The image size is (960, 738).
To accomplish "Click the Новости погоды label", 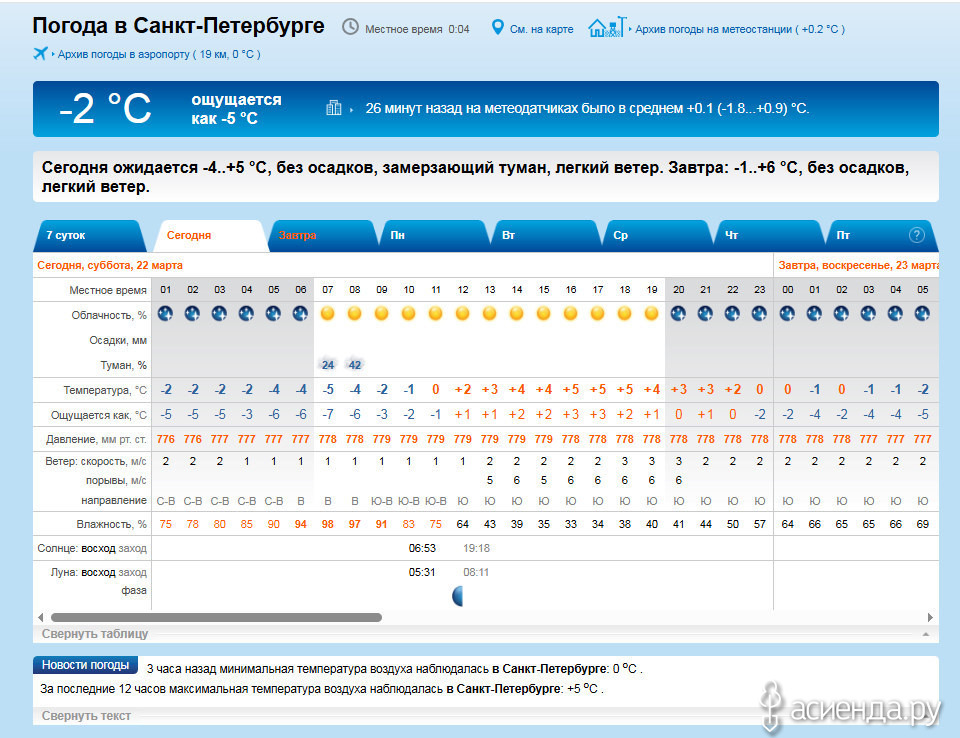I will click(x=85, y=665).
